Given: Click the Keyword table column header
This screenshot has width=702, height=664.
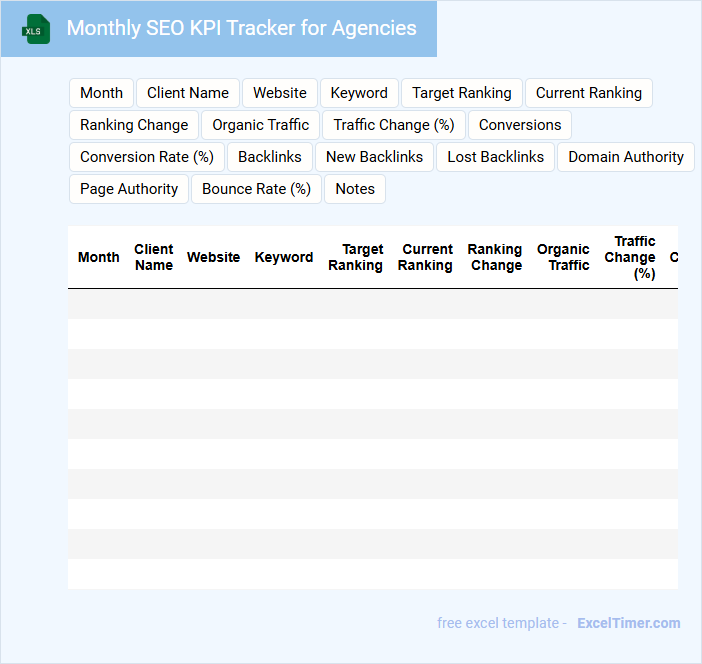Looking at the screenshot, I should (284, 257).
